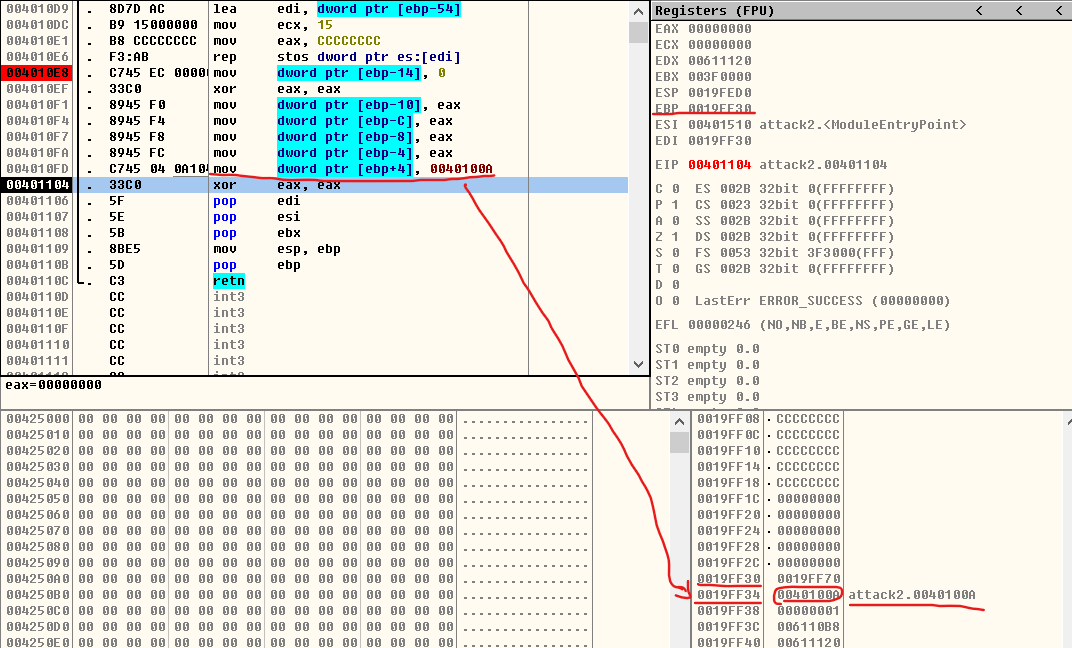Select the breakpoint at address 004010E8

[38, 73]
